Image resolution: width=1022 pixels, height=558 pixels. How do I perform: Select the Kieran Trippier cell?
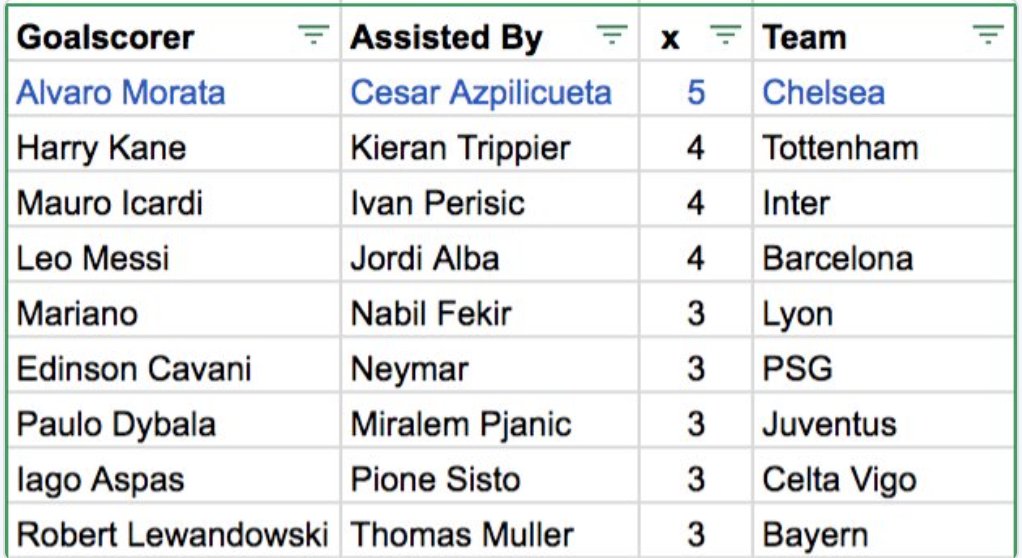(x=490, y=145)
